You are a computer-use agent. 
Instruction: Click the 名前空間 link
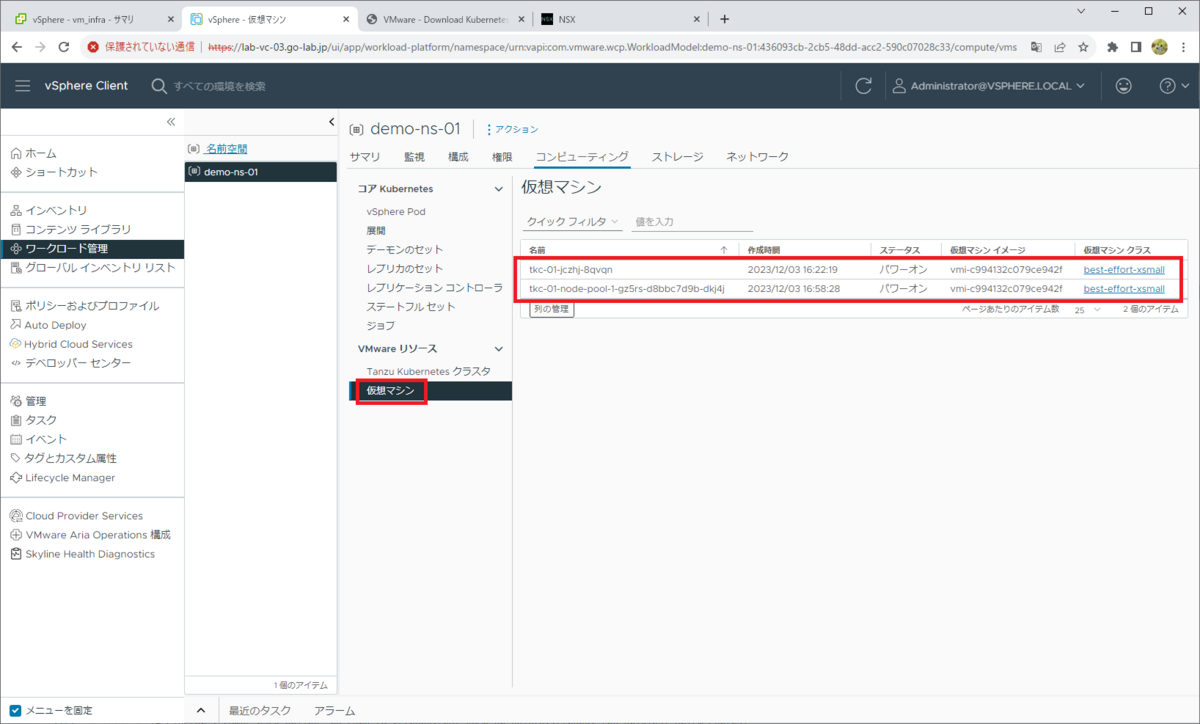pos(225,149)
